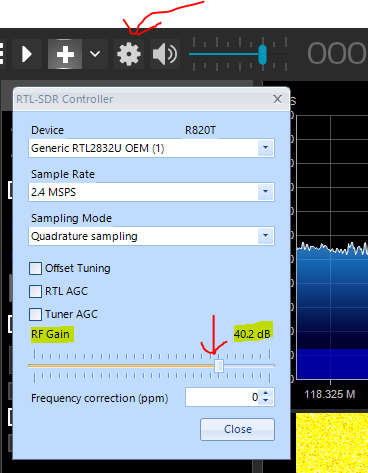Enable the Tuner AGC checkbox
The width and height of the screenshot is (368, 473).
click(35, 314)
